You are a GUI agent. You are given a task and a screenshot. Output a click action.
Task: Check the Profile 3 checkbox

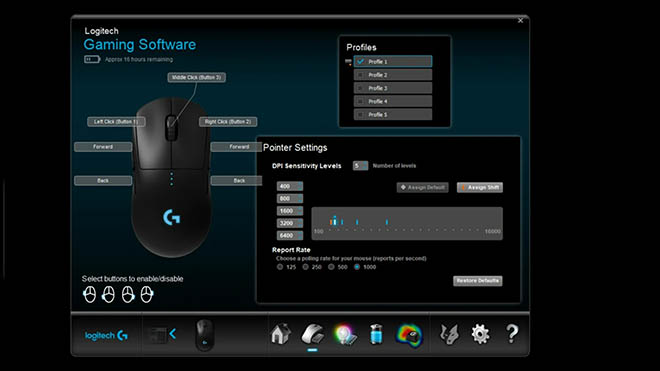point(360,88)
